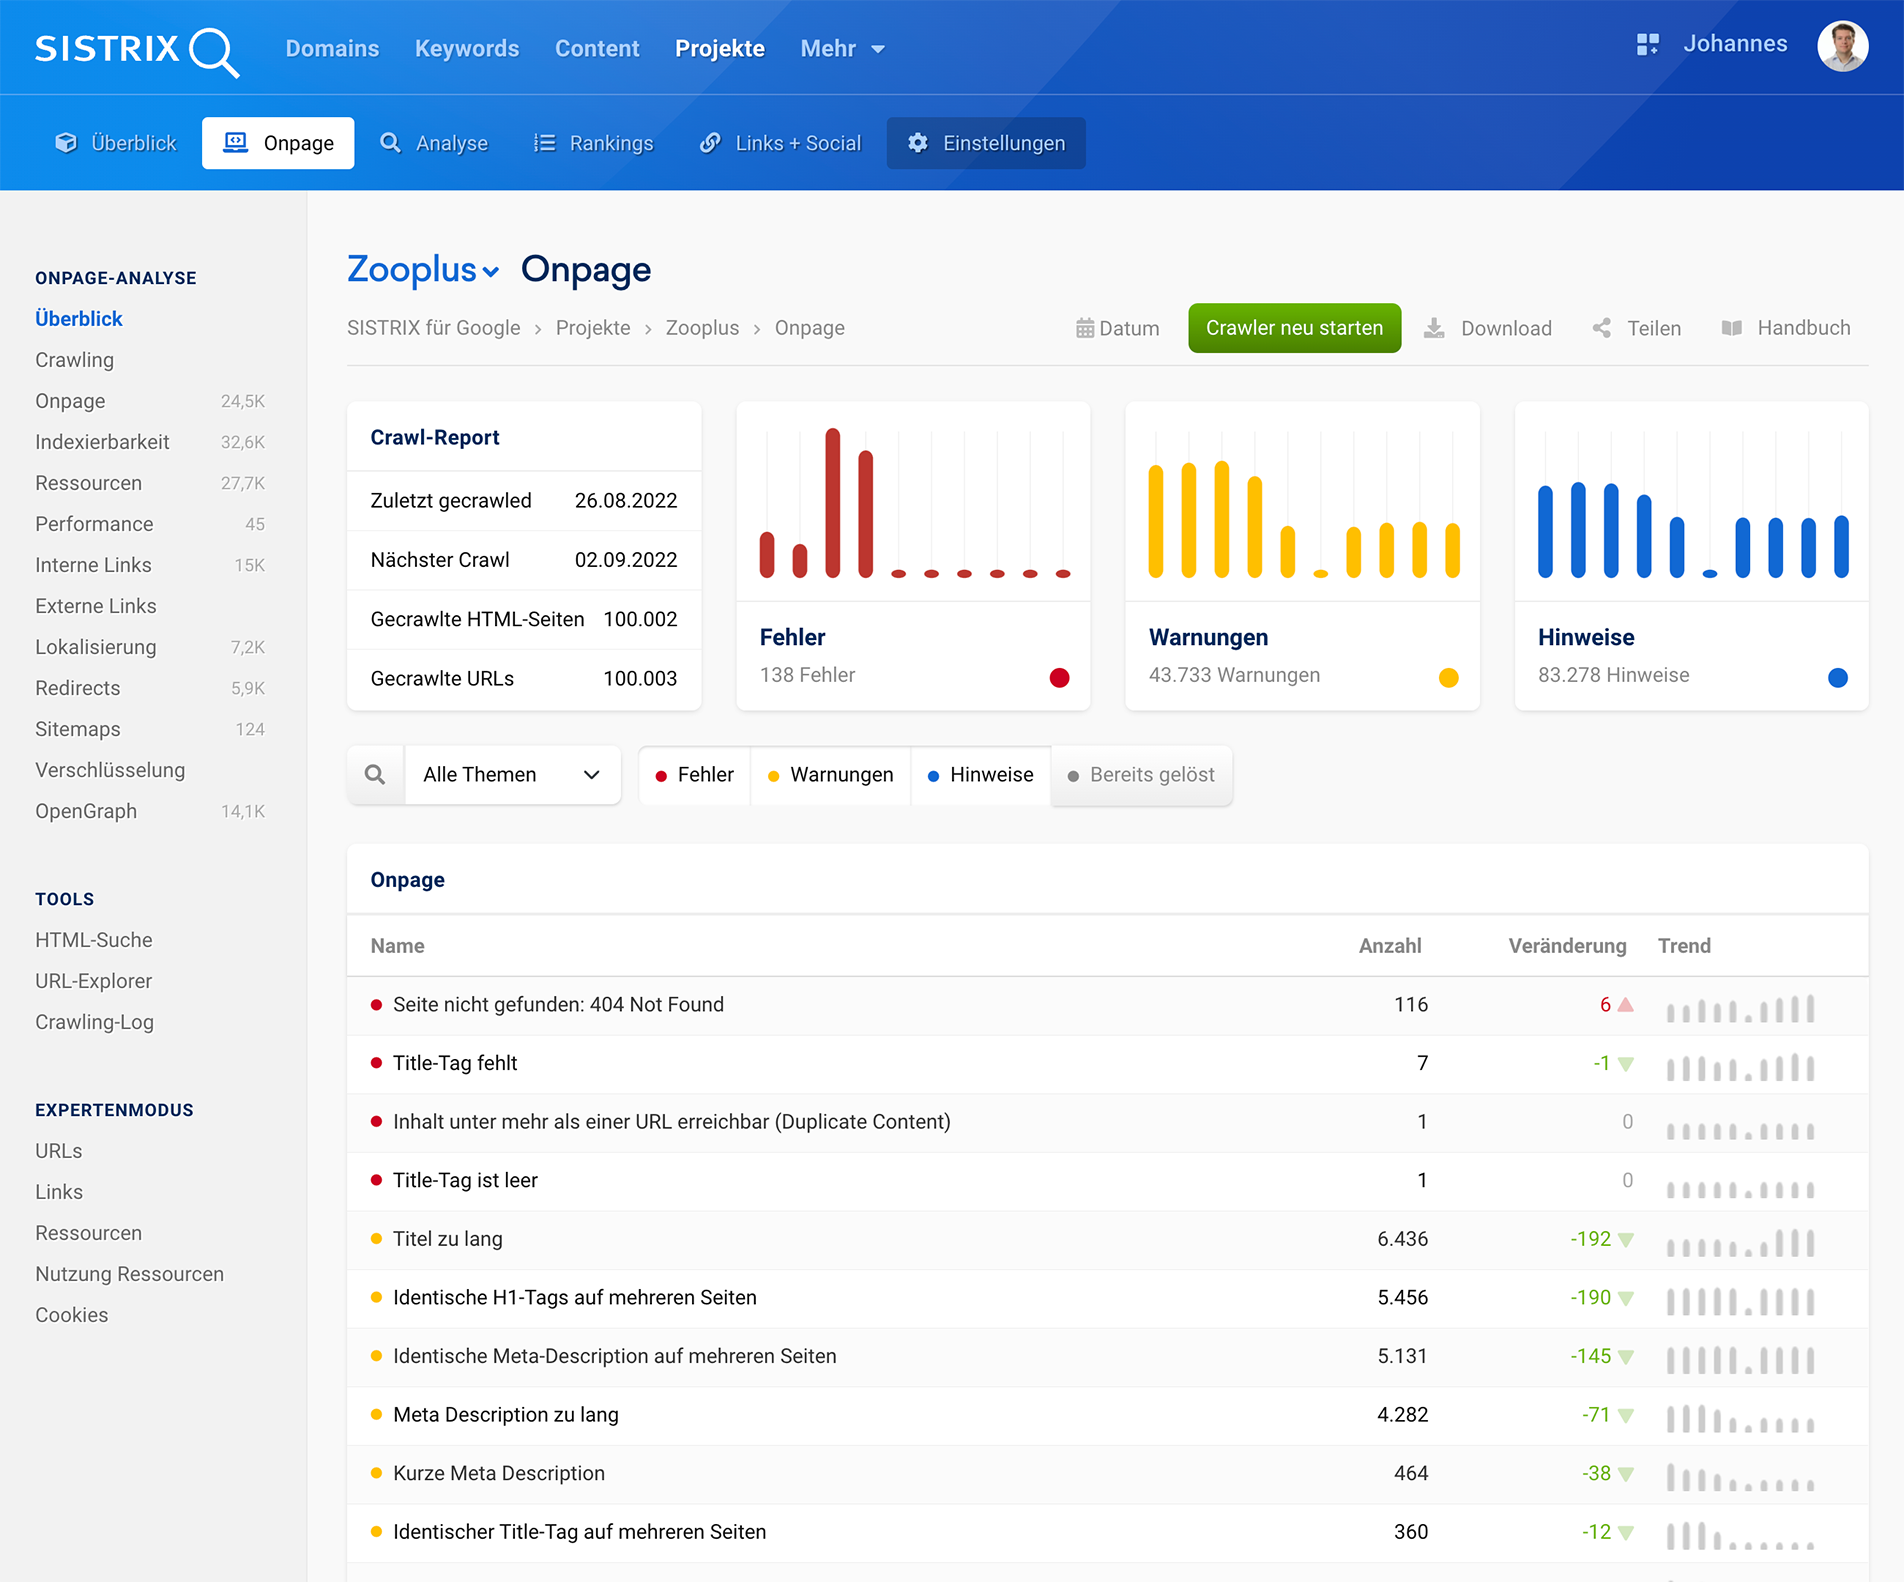The width and height of the screenshot is (1904, 1582).
Task: Open Crawling-Log in the sidebar
Action: tap(94, 1022)
